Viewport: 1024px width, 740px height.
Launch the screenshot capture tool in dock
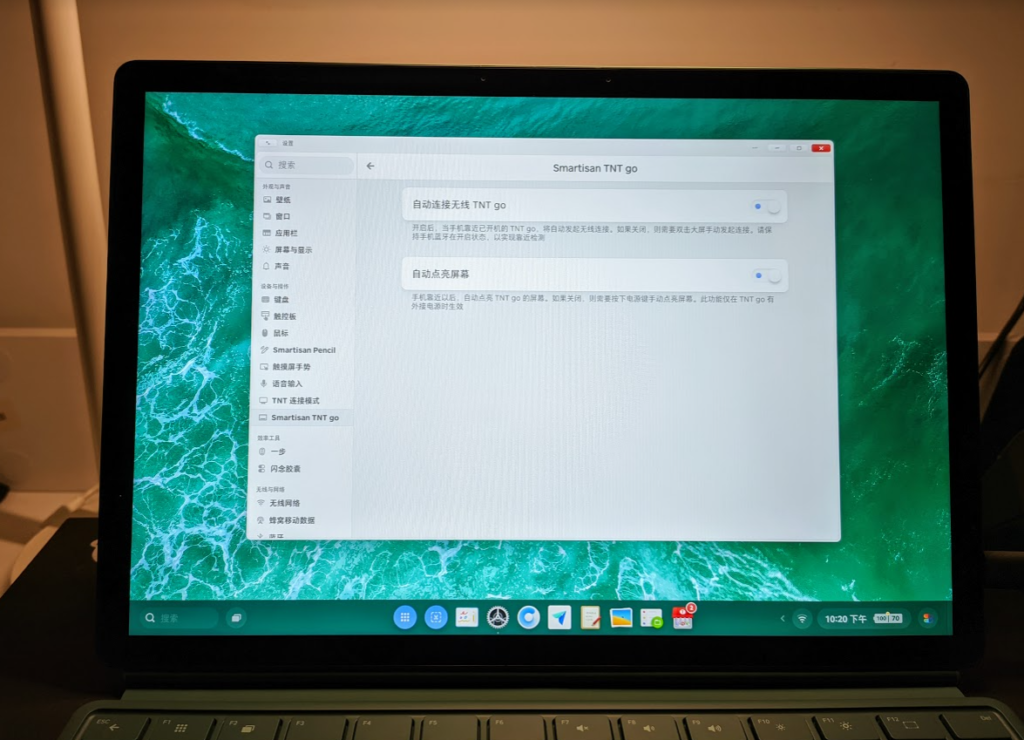[x=436, y=617]
